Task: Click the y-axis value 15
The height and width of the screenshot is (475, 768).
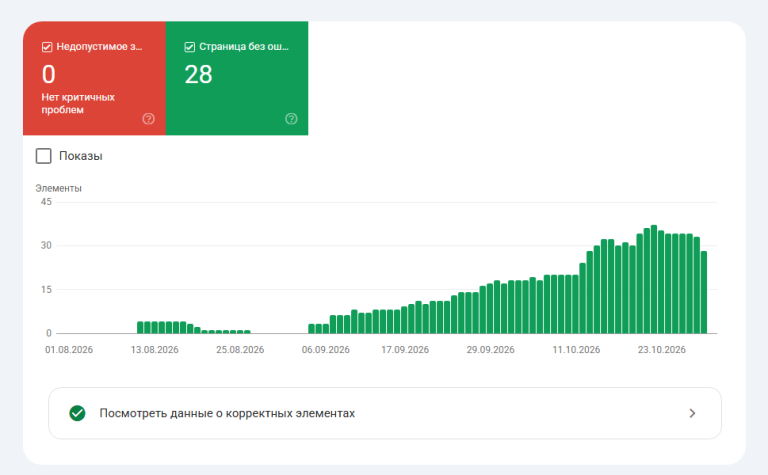Action: [46, 289]
